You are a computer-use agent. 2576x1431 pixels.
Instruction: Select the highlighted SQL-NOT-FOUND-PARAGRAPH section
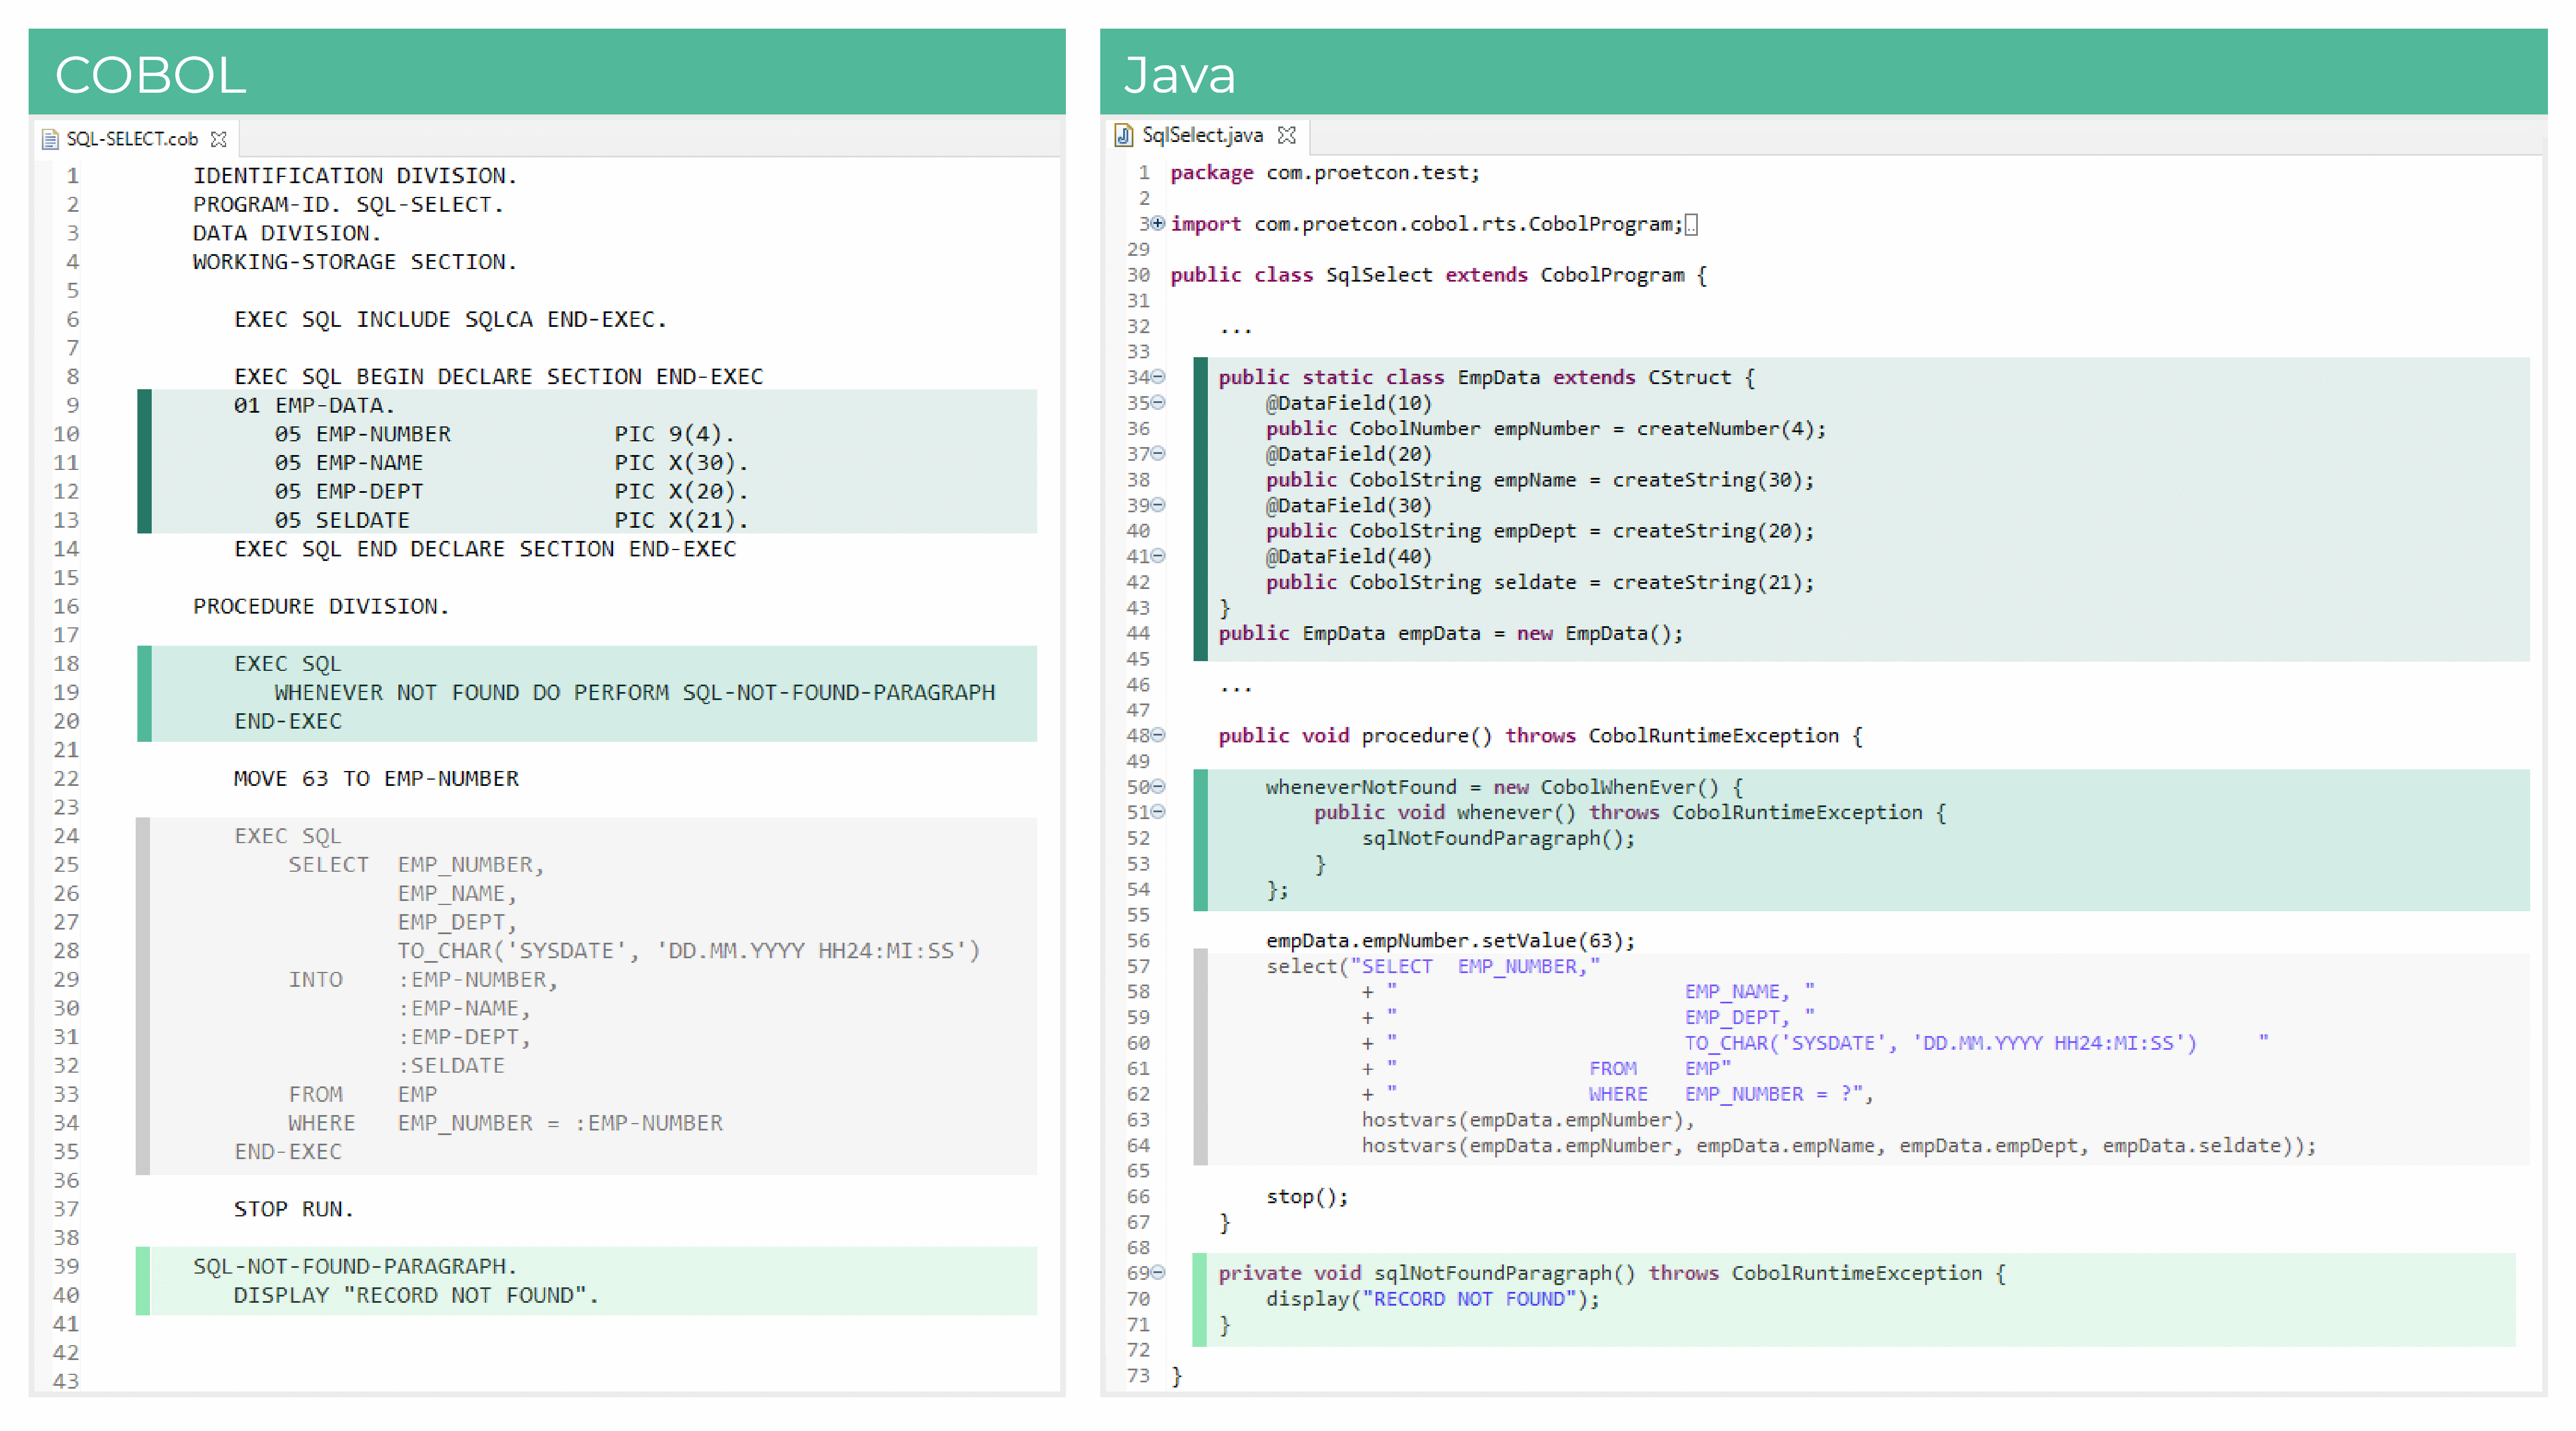click(x=400, y=1280)
